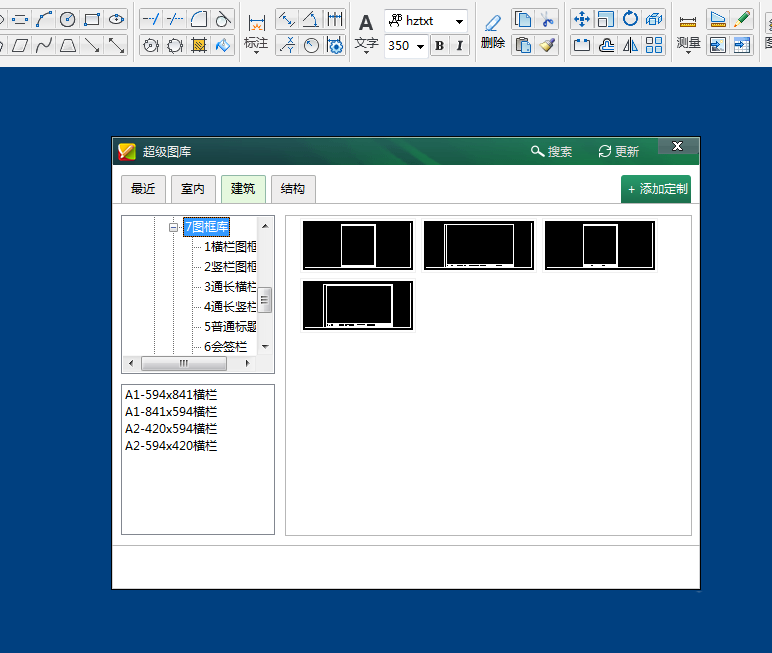The image size is (772, 653).
Task: Select list entry A1-841x594横栏
Action: (x=171, y=412)
